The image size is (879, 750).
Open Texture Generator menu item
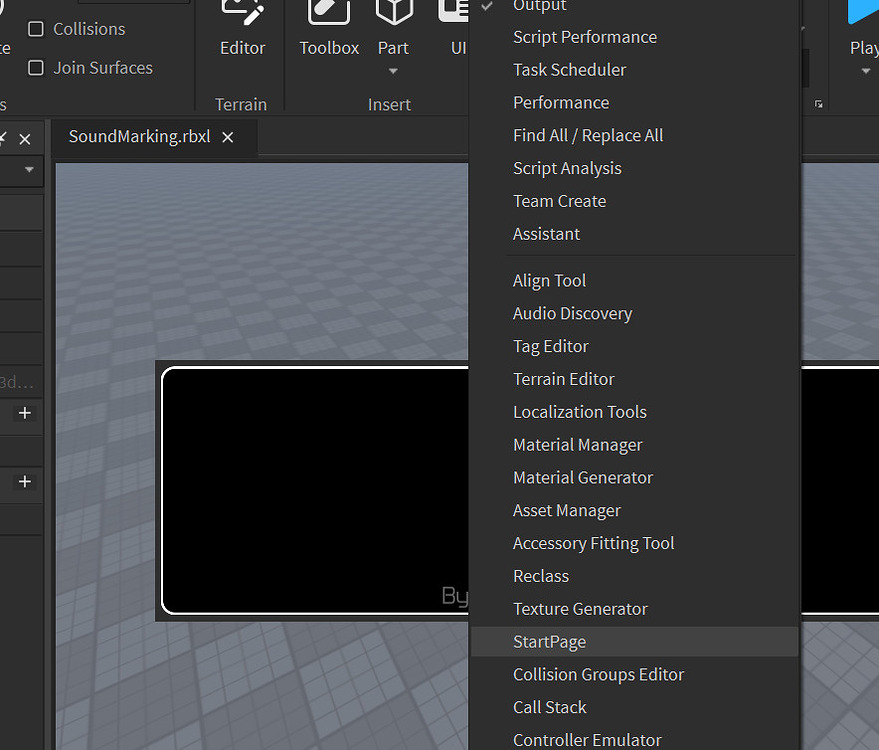pos(634,609)
